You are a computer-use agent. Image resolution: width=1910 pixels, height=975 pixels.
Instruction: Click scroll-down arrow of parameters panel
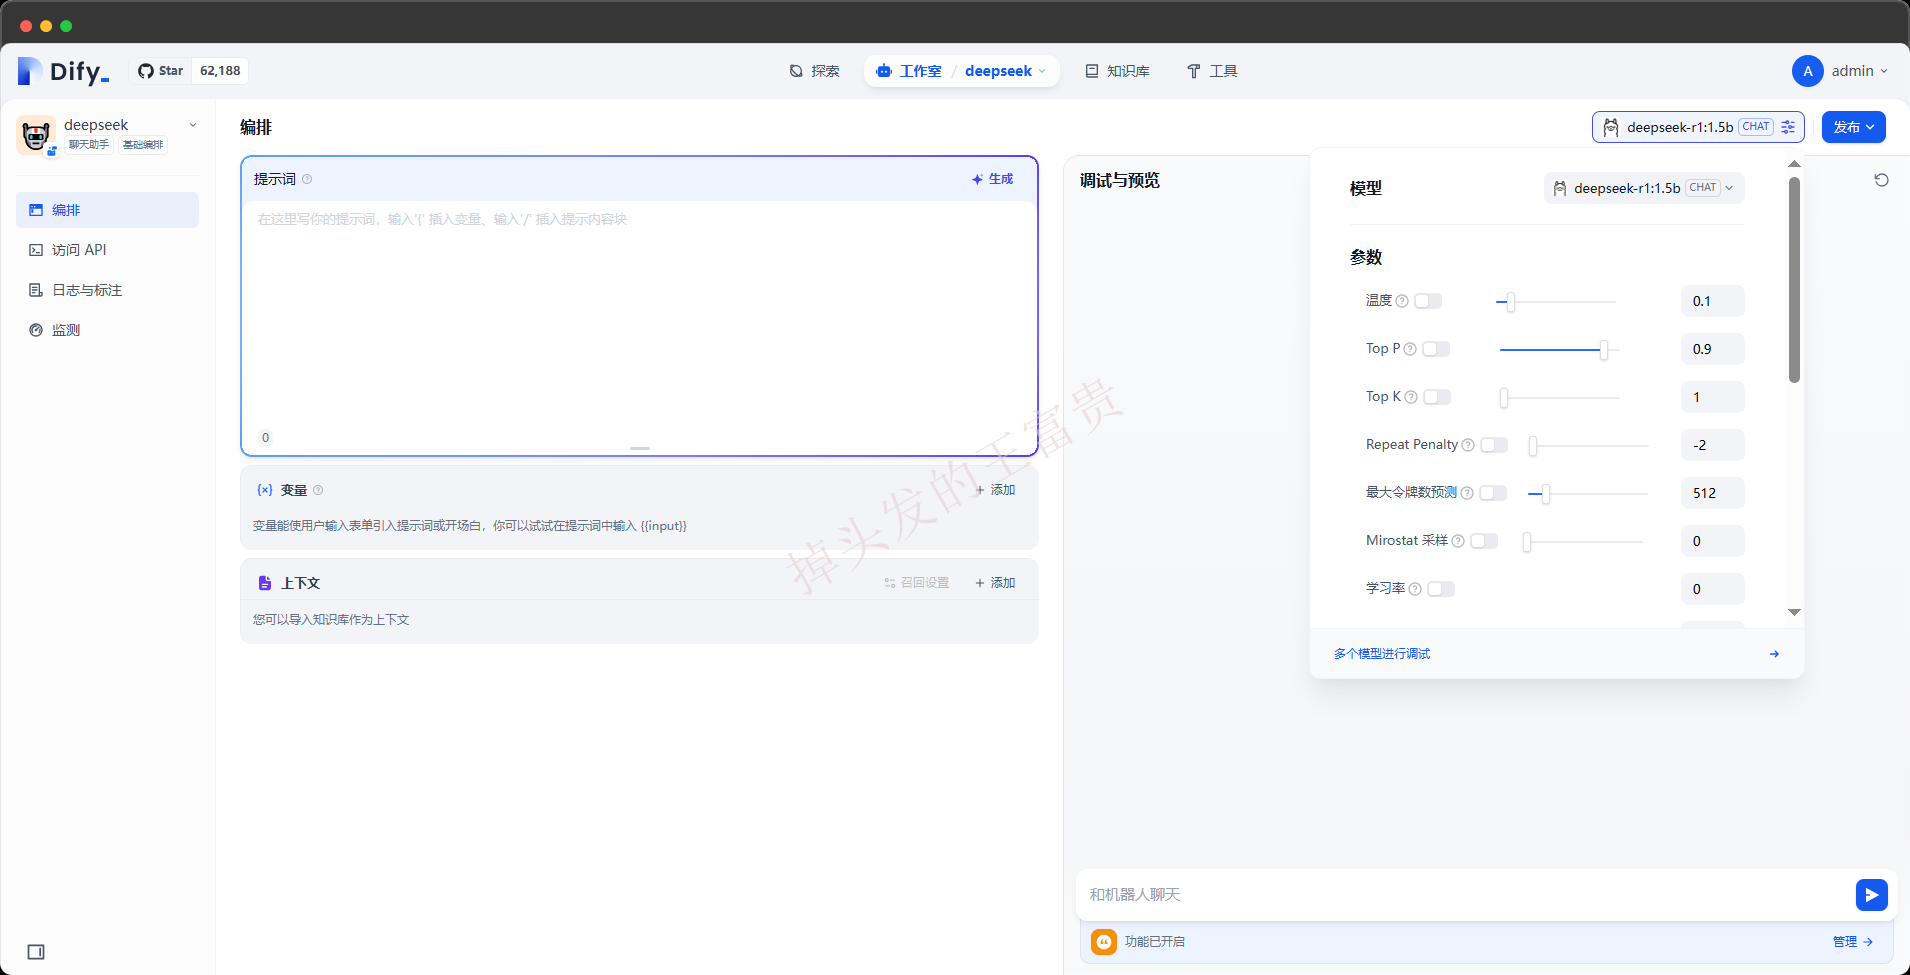[1795, 612]
